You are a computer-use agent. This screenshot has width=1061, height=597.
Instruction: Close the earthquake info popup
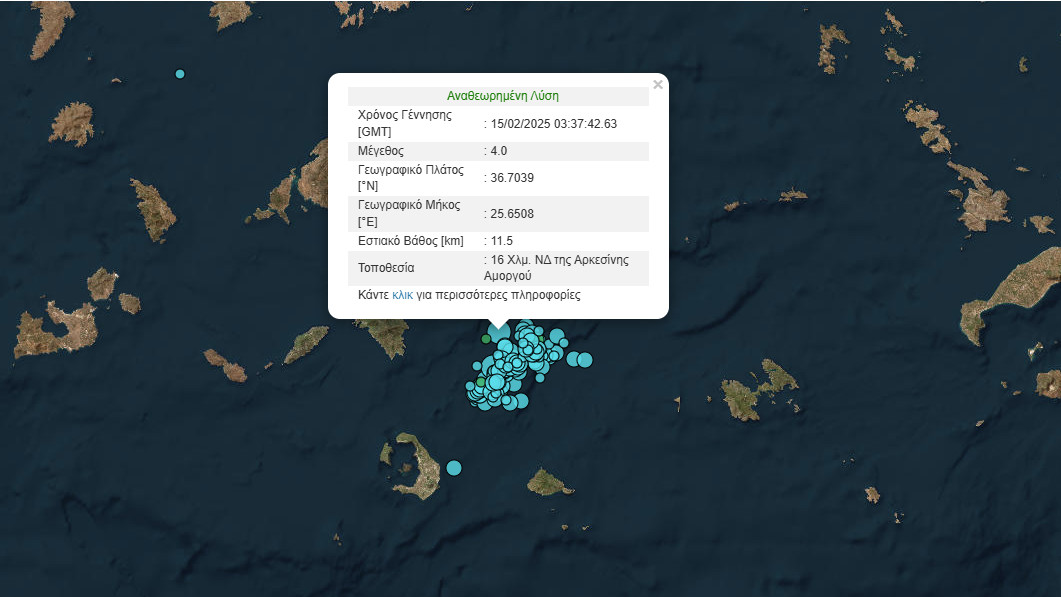pos(657,85)
